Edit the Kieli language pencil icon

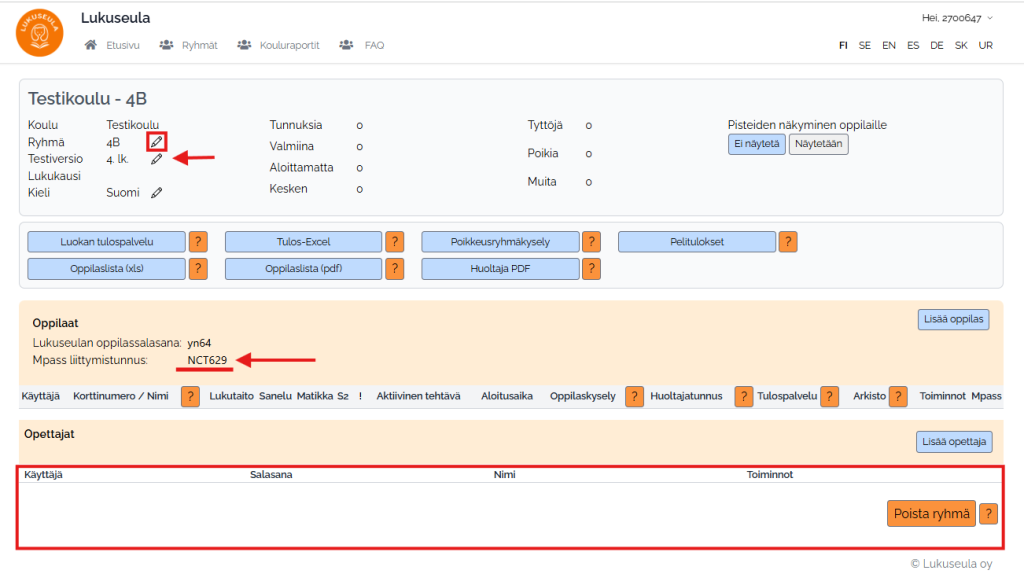[x=156, y=193]
